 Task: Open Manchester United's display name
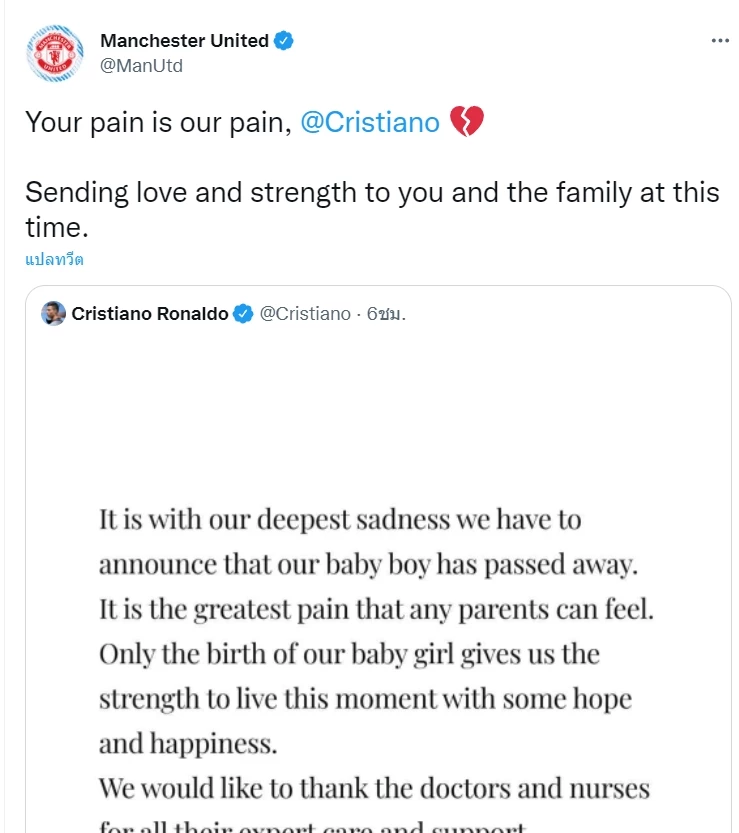point(185,41)
